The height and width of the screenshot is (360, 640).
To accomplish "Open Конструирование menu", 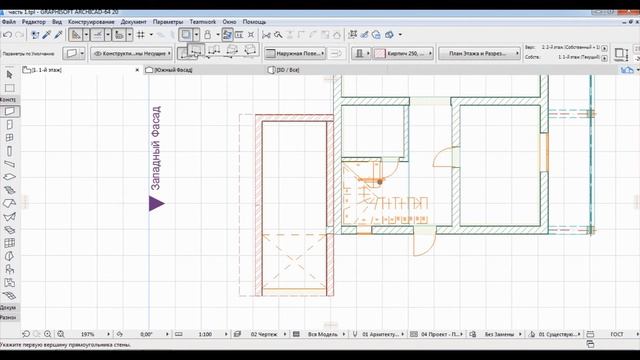I will click(x=91, y=22).
